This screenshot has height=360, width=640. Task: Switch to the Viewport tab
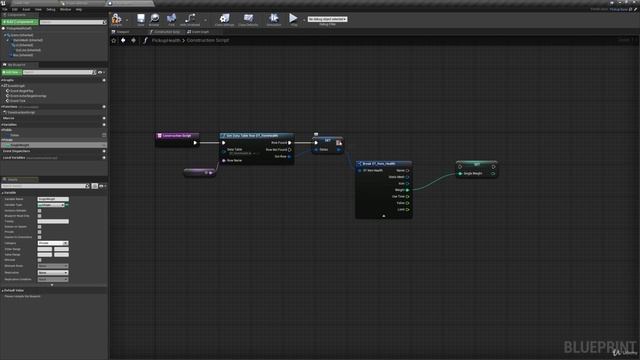[x=122, y=32]
